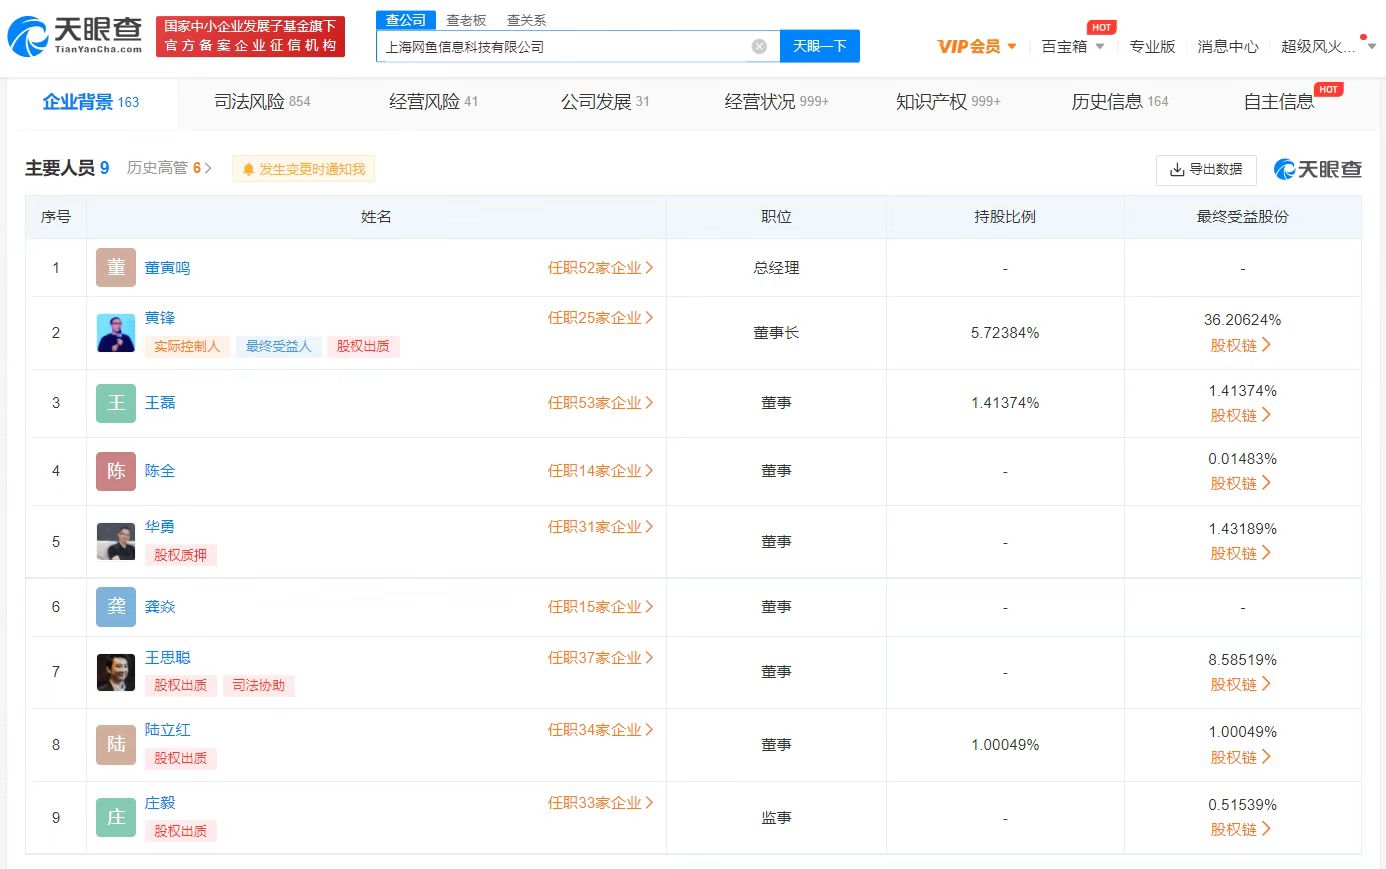This screenshot has width=1386, height=869.
Task: Click the red 国家中小企业发展子基金旗下 banner
Action: (250, 36)
